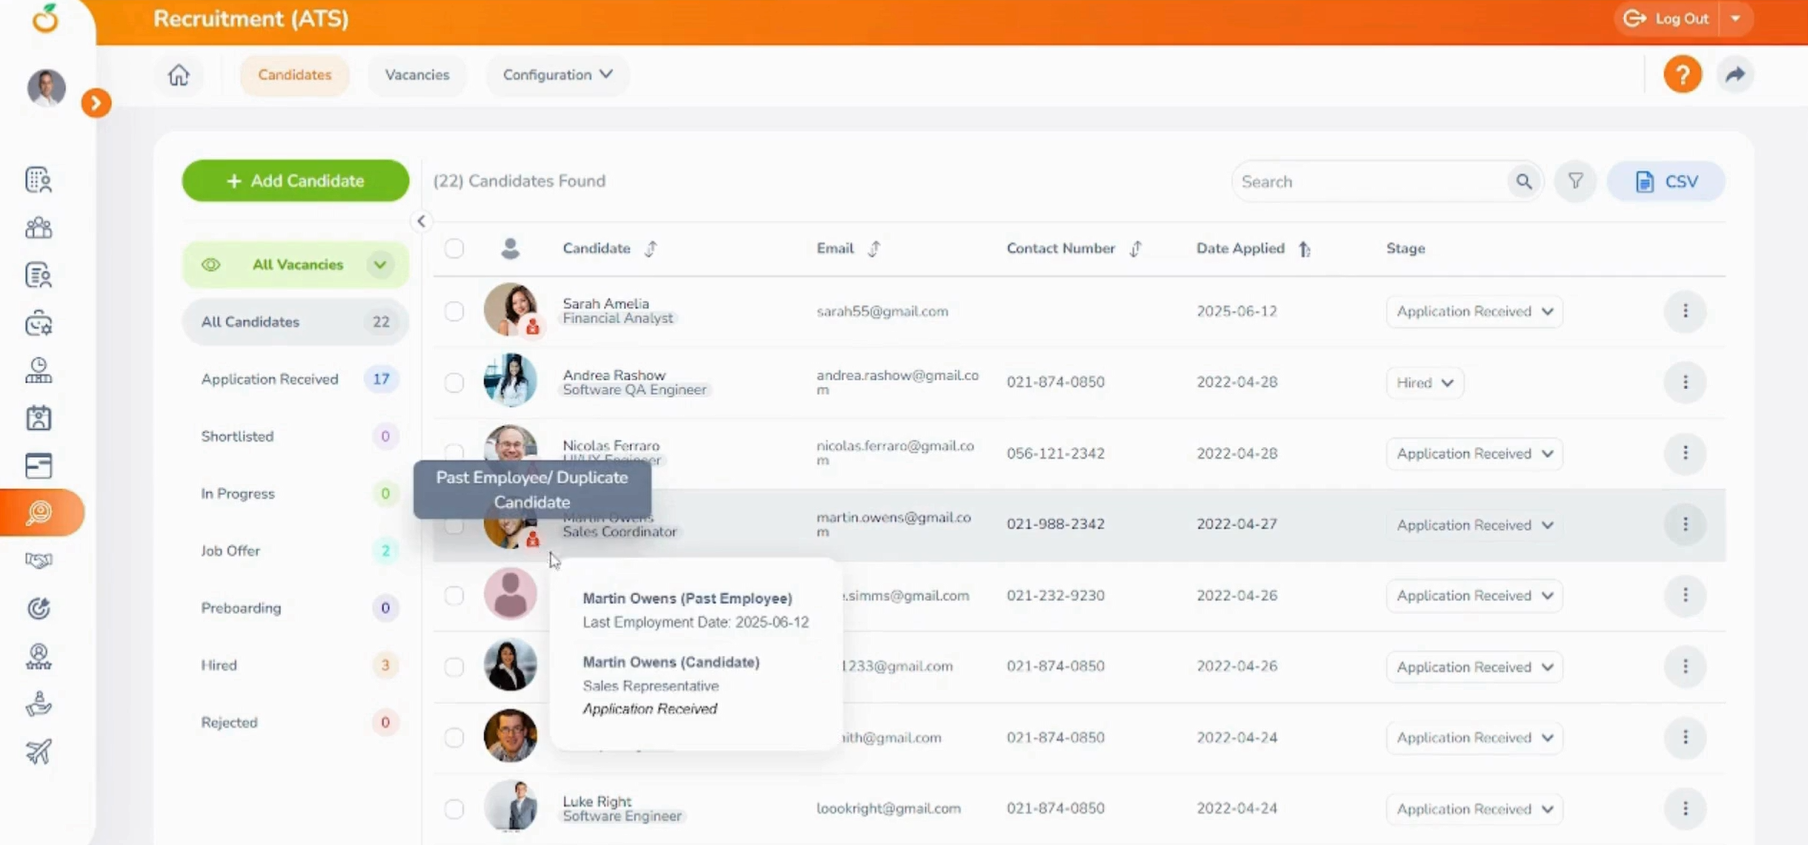Tick the select-all candidates checkbox
The image size is (1808, 845).
pyautogui.click(x=454, y=248)
